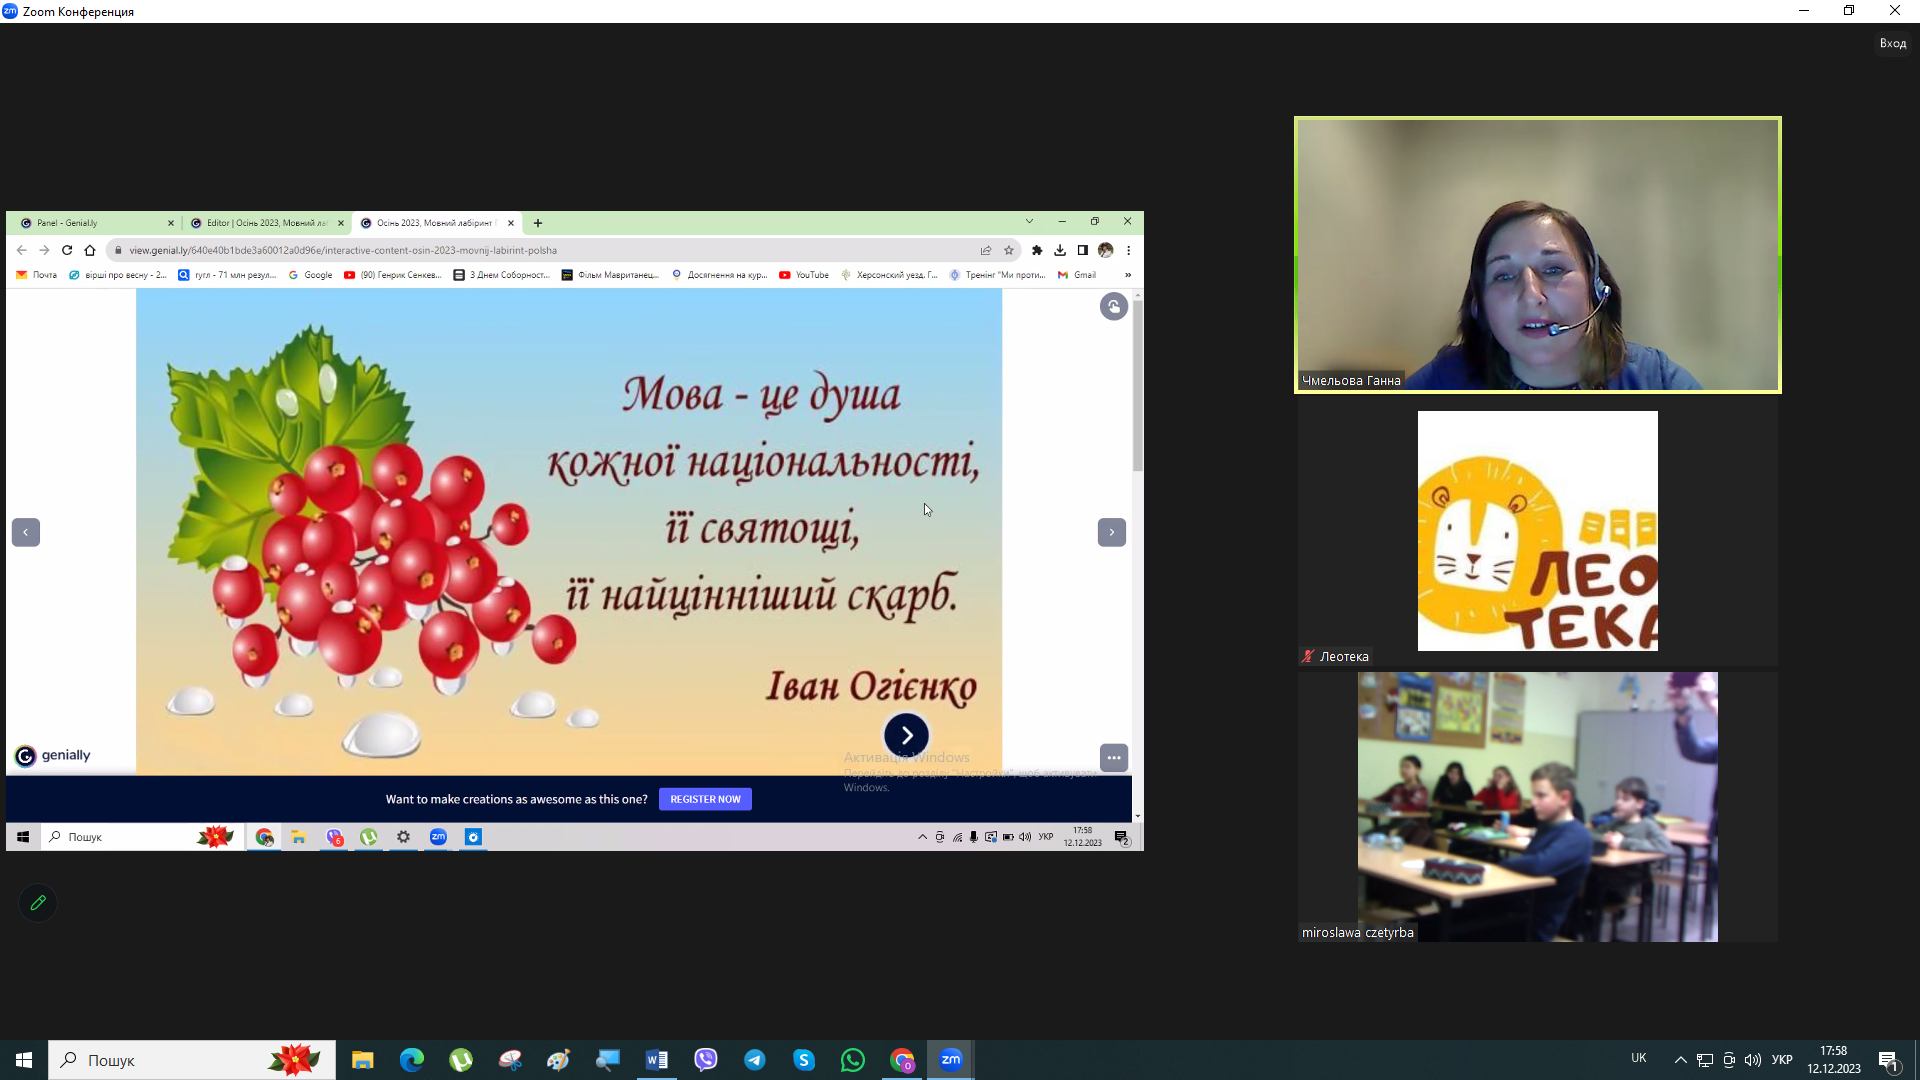Go to the next slide with the right chevron
Image resolution: width=1920 pixels, height=1080 pixels.
coord(1111,532)
